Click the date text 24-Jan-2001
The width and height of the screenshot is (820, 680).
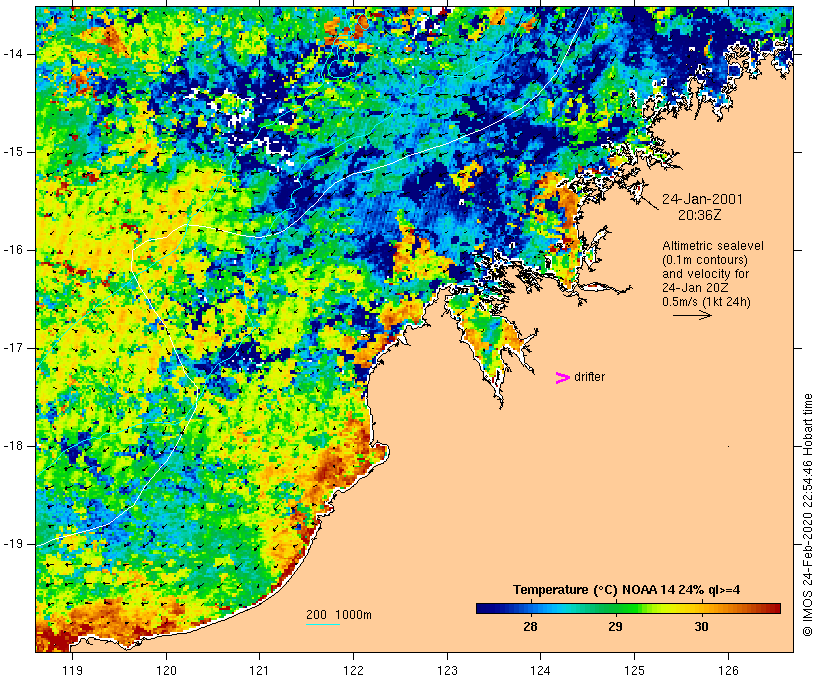click(702, 199)
